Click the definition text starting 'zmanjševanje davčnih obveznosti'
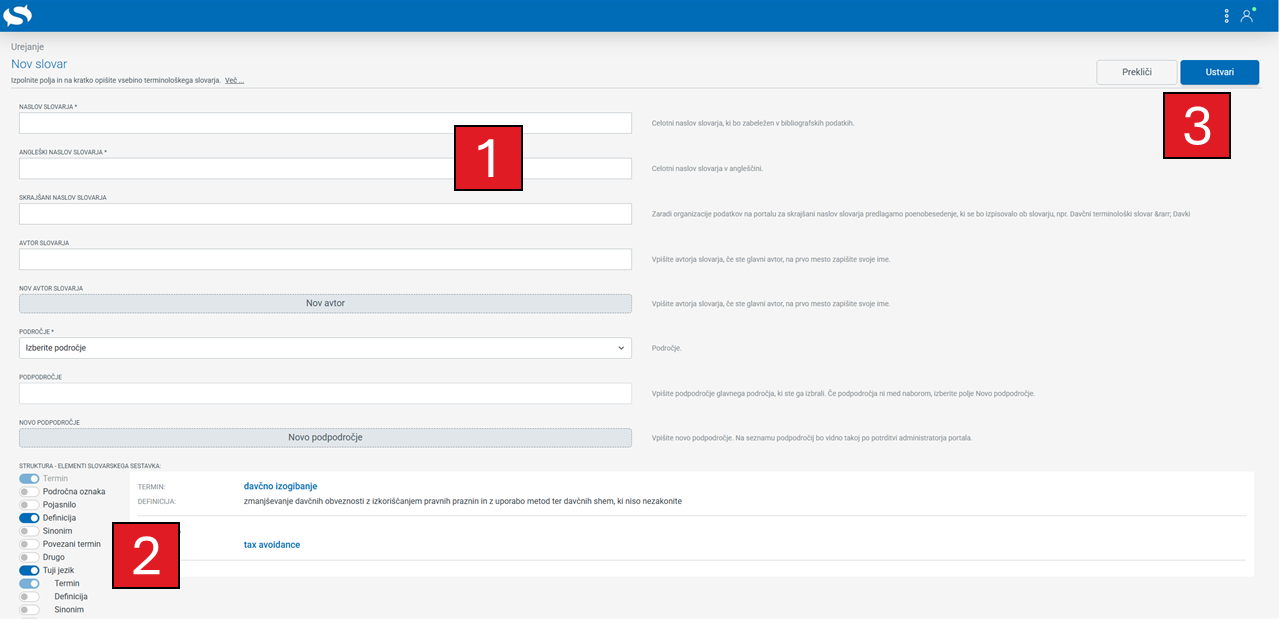 (462, 501)
